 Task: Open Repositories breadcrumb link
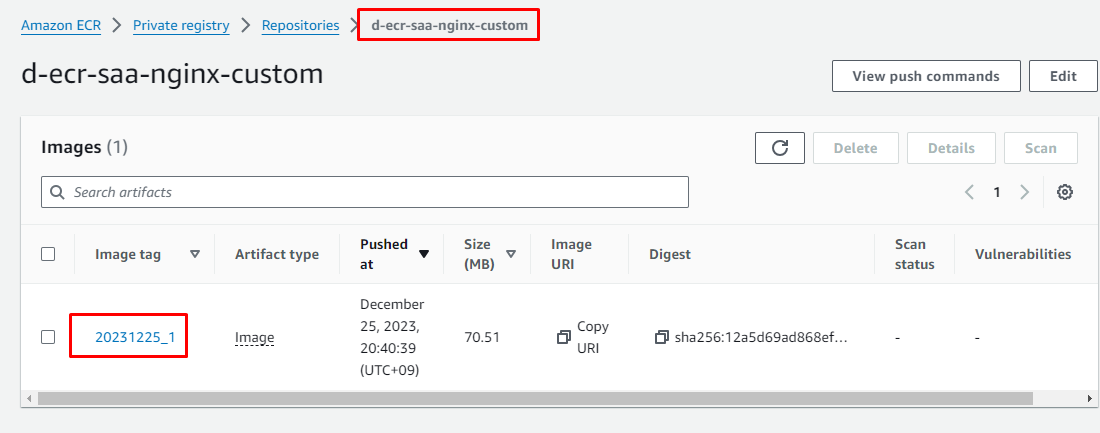[300, 26]
